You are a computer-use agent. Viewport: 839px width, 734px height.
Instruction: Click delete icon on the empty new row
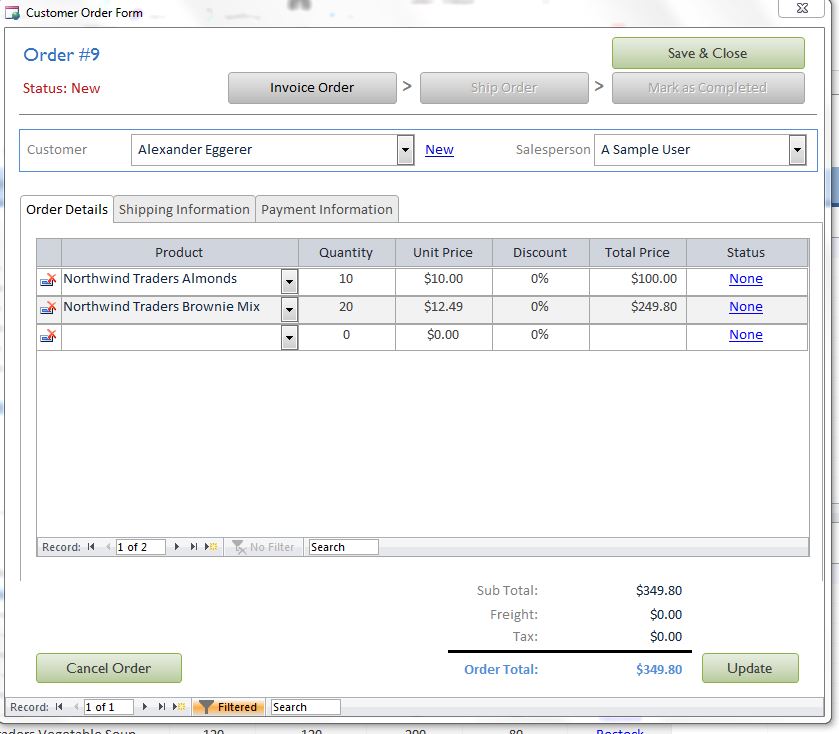48,336
